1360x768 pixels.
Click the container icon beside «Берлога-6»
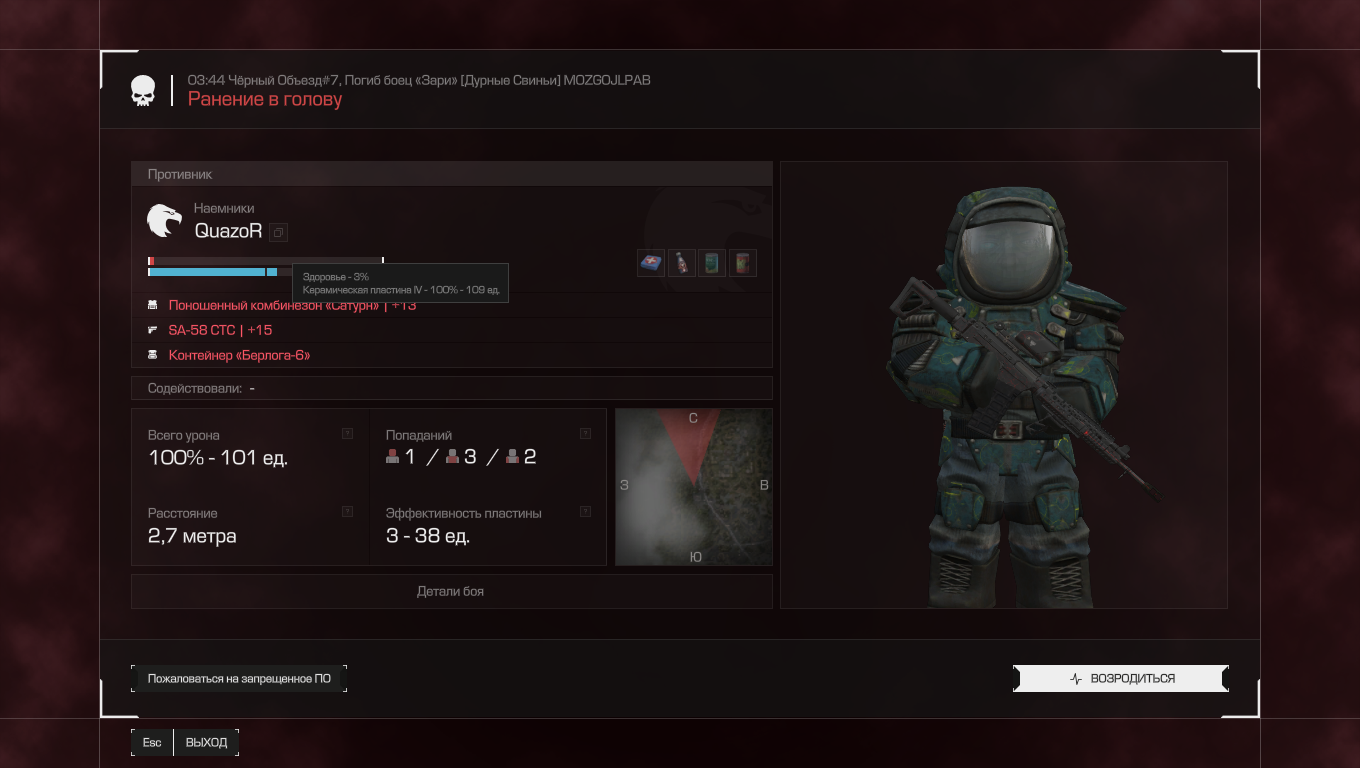pyautogui.click(x=153, y=355)
